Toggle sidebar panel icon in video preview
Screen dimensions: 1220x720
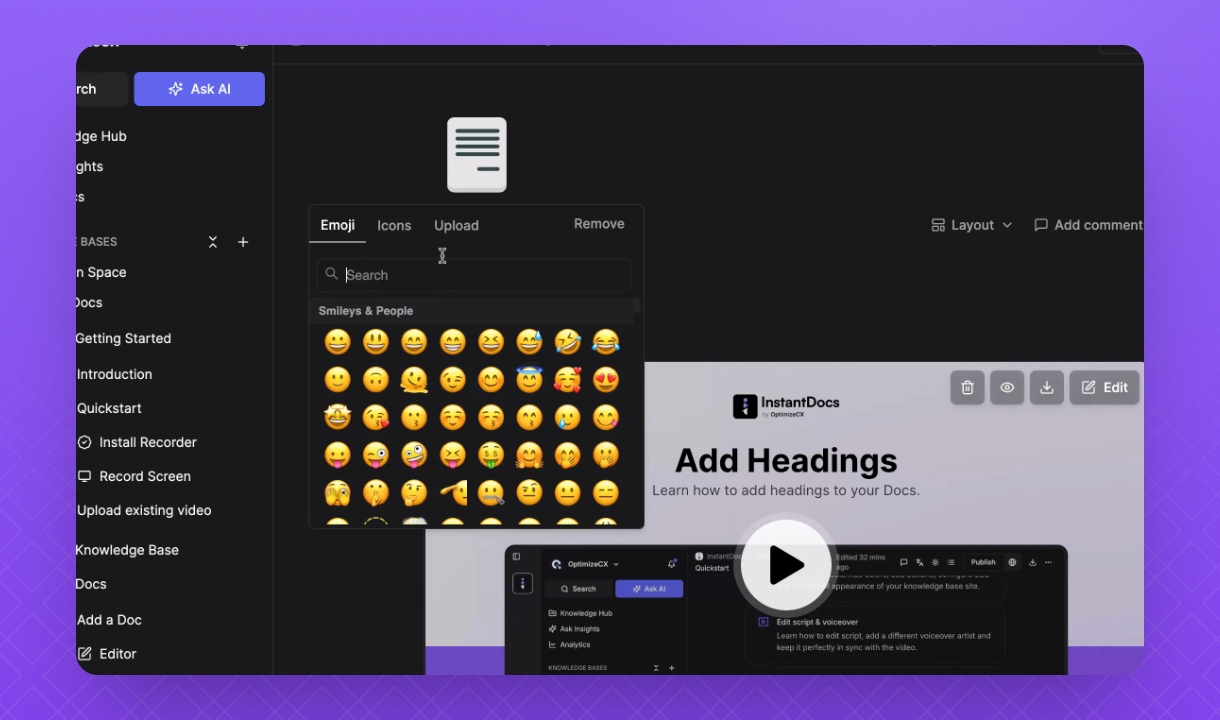[516, 557]
